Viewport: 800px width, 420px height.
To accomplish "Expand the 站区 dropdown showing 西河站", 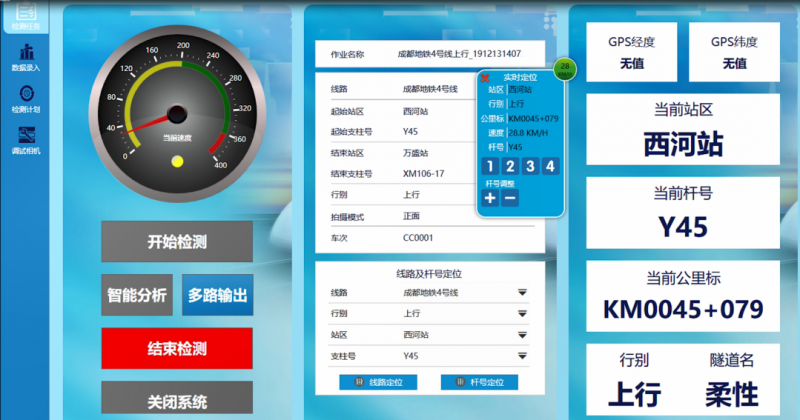I will tap(522, 335).
